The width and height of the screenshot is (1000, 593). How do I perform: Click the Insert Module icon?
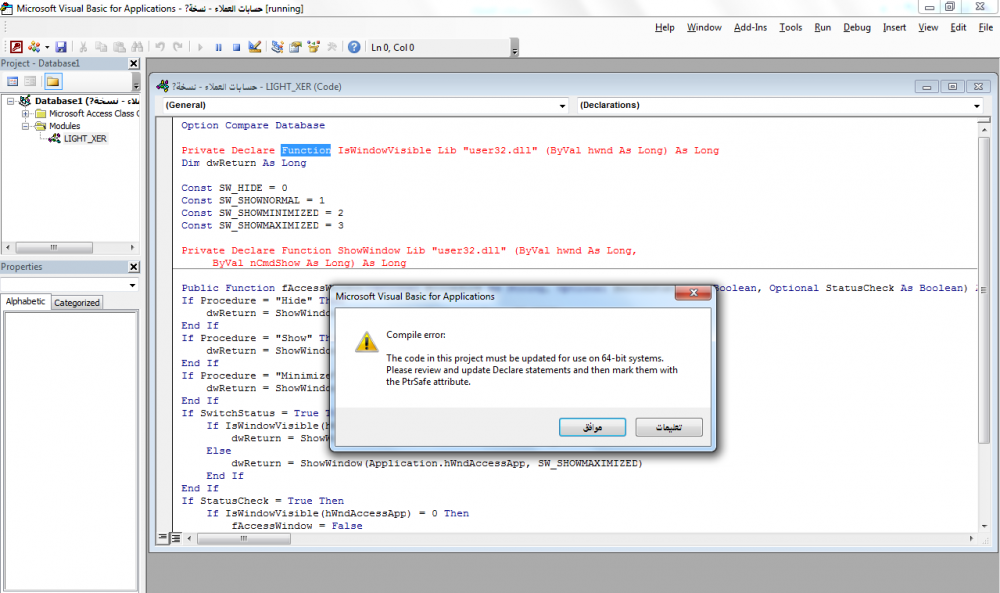click(x=34, y=47)
